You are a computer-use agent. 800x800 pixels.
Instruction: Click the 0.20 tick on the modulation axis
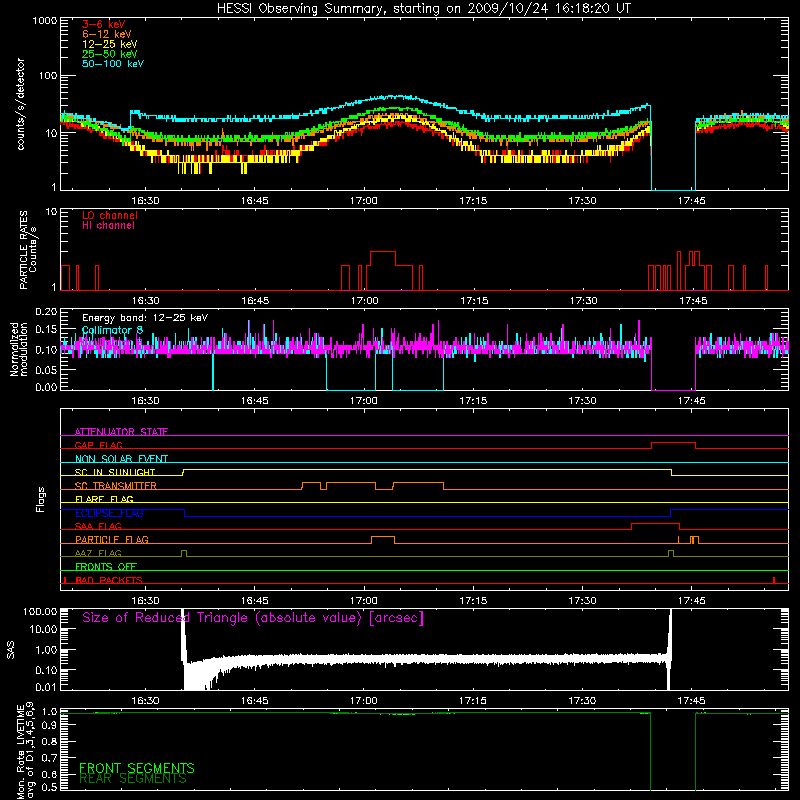click(46, 311)
